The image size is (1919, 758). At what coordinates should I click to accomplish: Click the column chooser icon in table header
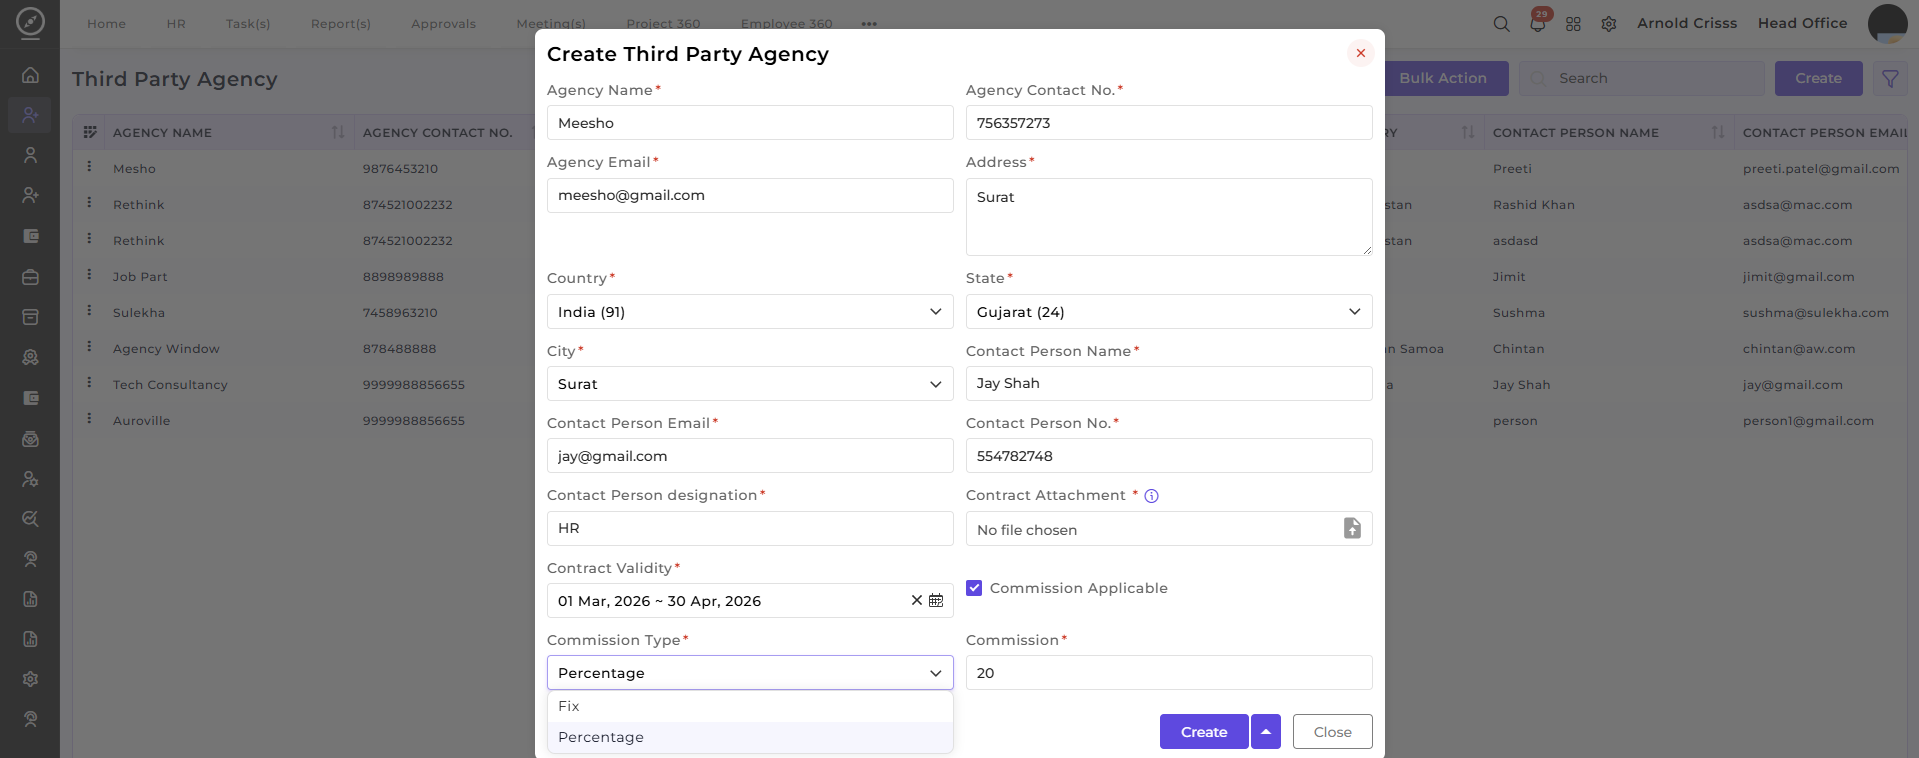pyautogui.click(x=90, y=132)
